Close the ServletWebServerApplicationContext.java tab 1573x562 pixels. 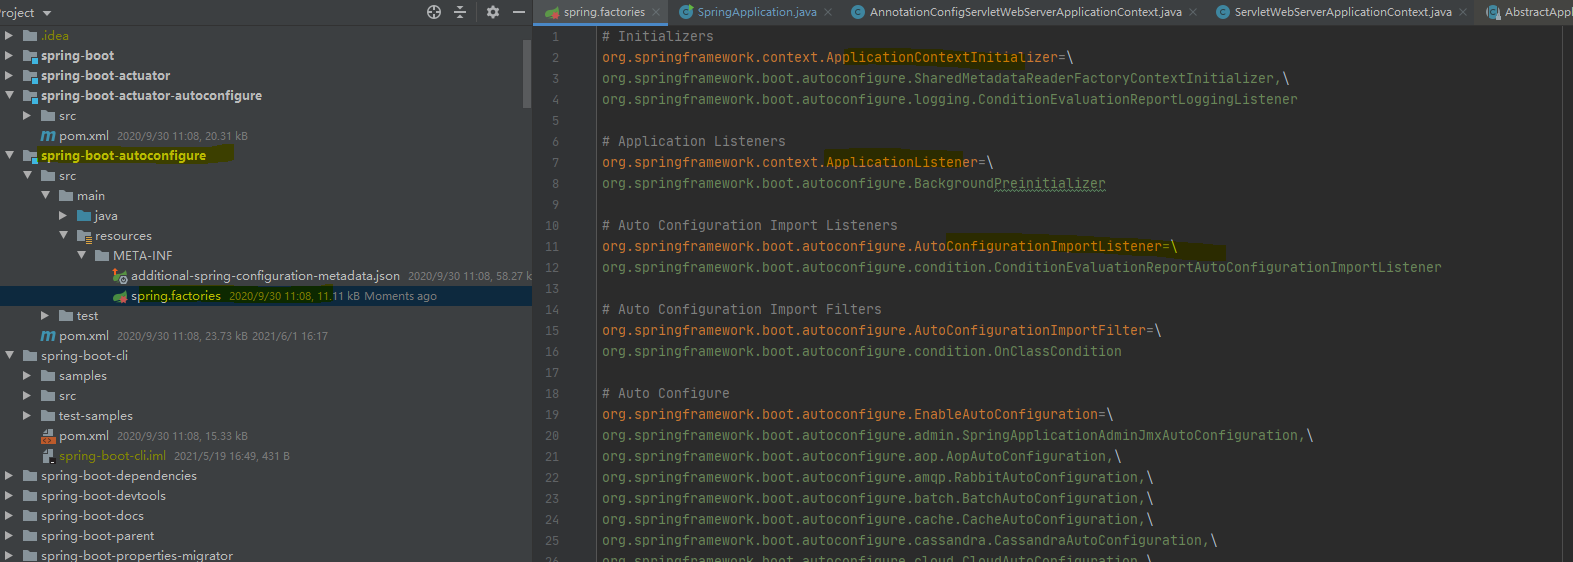1463,12
